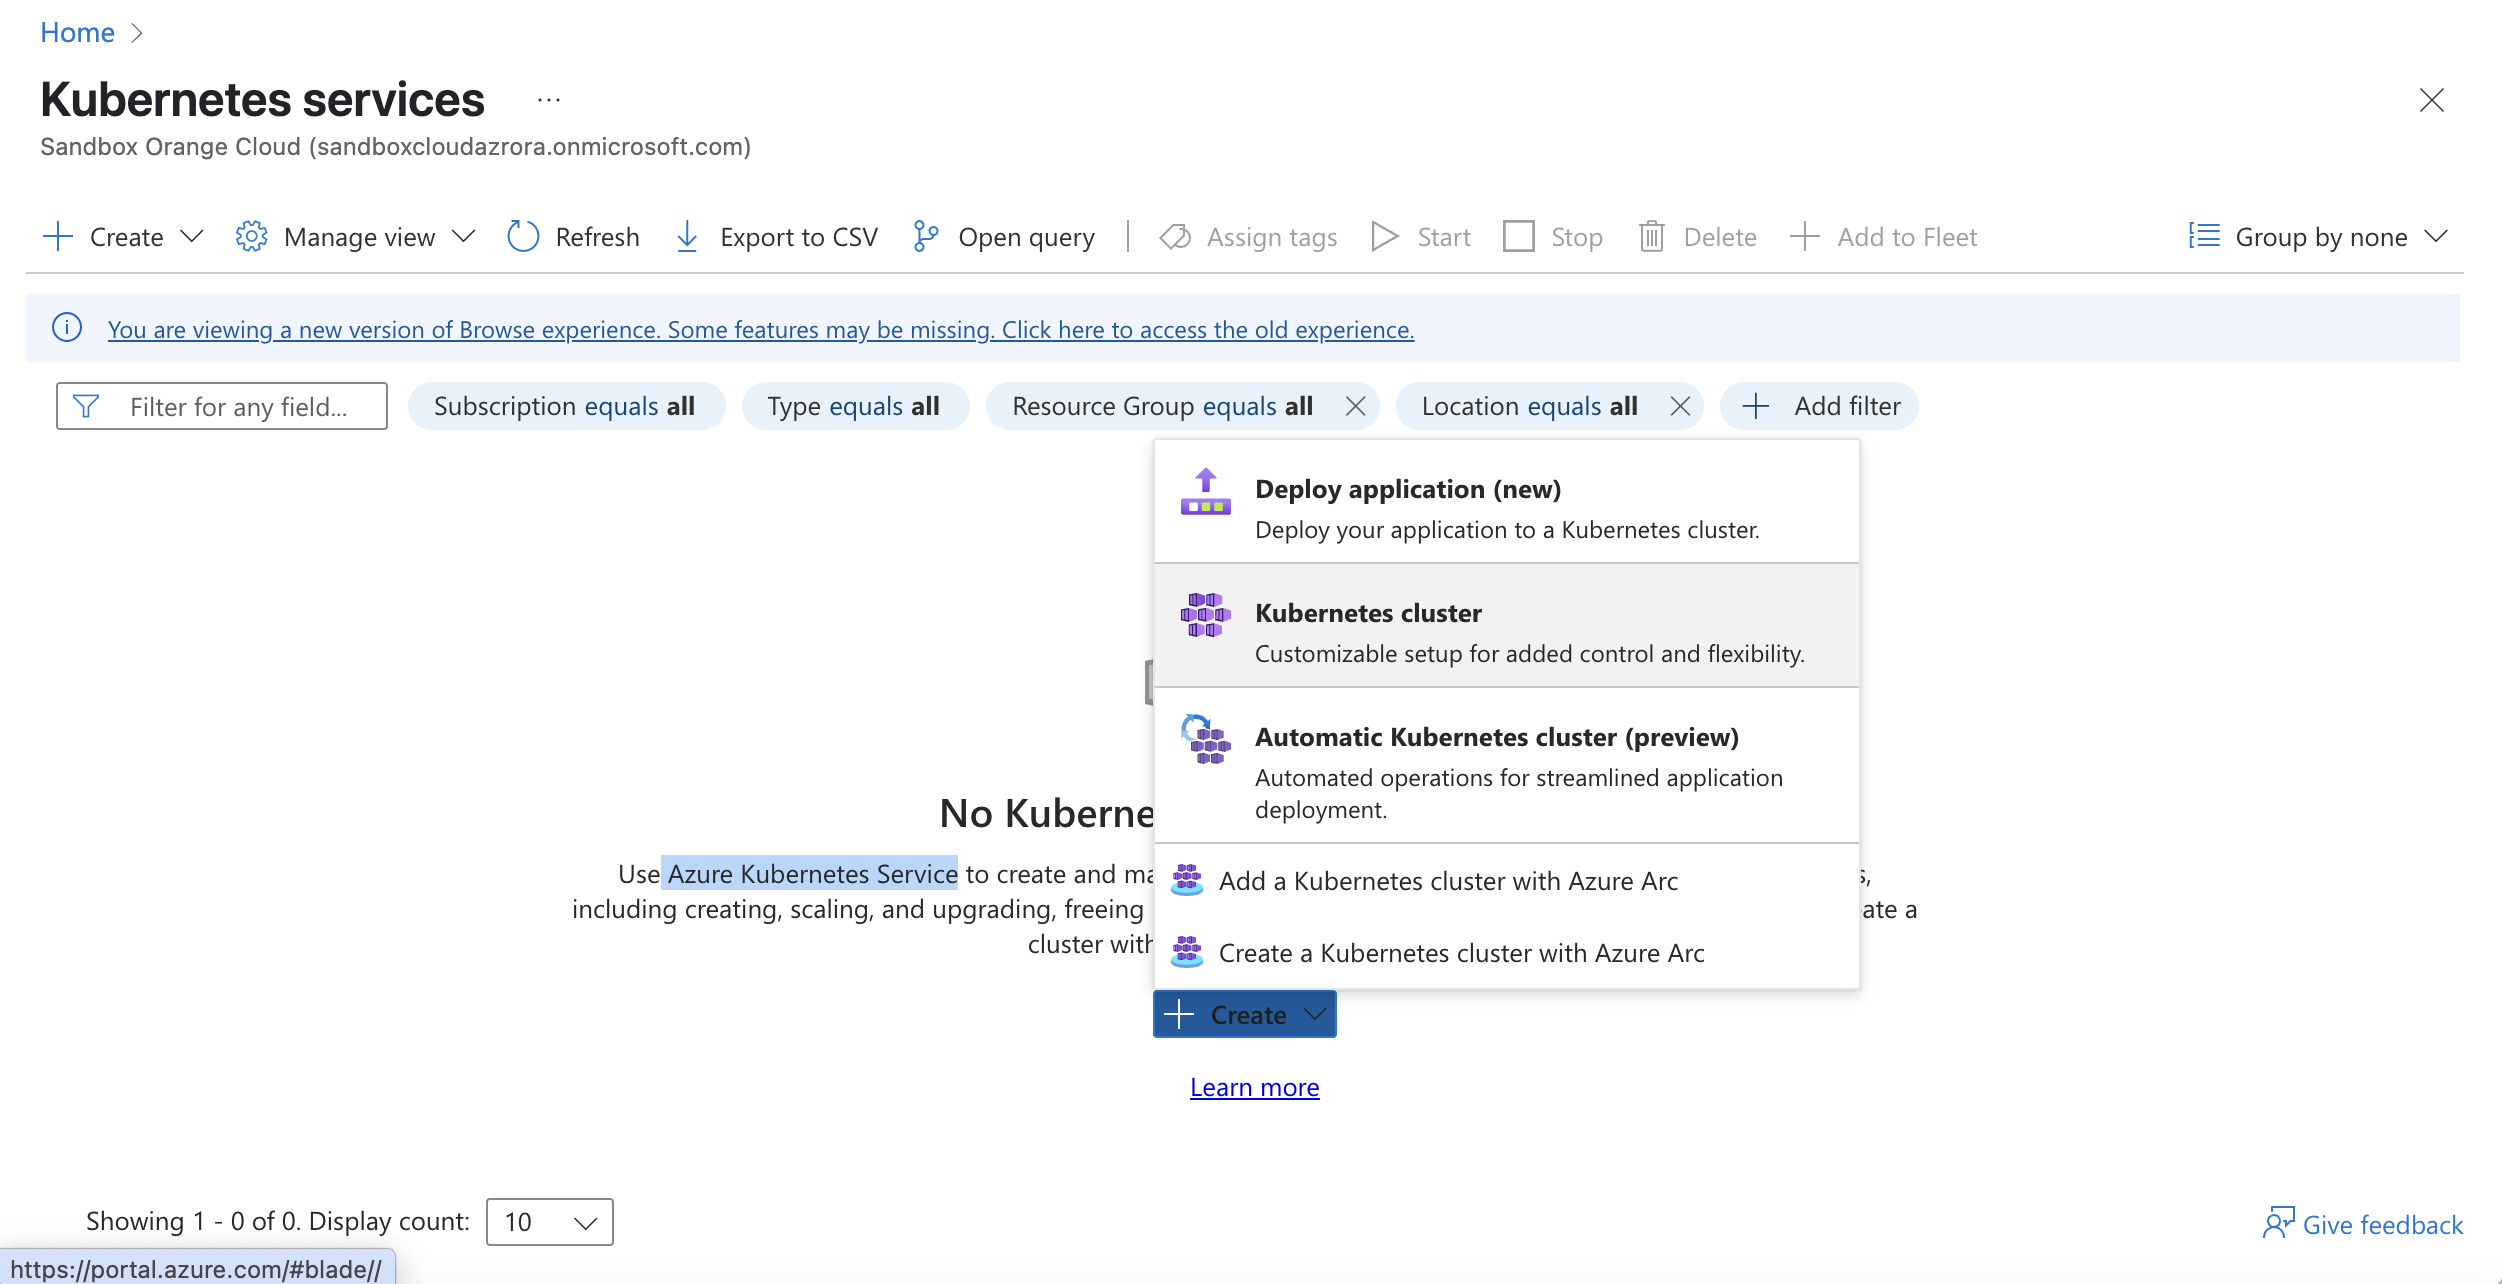Click the Manage view gear icon
Screen dimensions: 2502x1284
tap(251, 237)
